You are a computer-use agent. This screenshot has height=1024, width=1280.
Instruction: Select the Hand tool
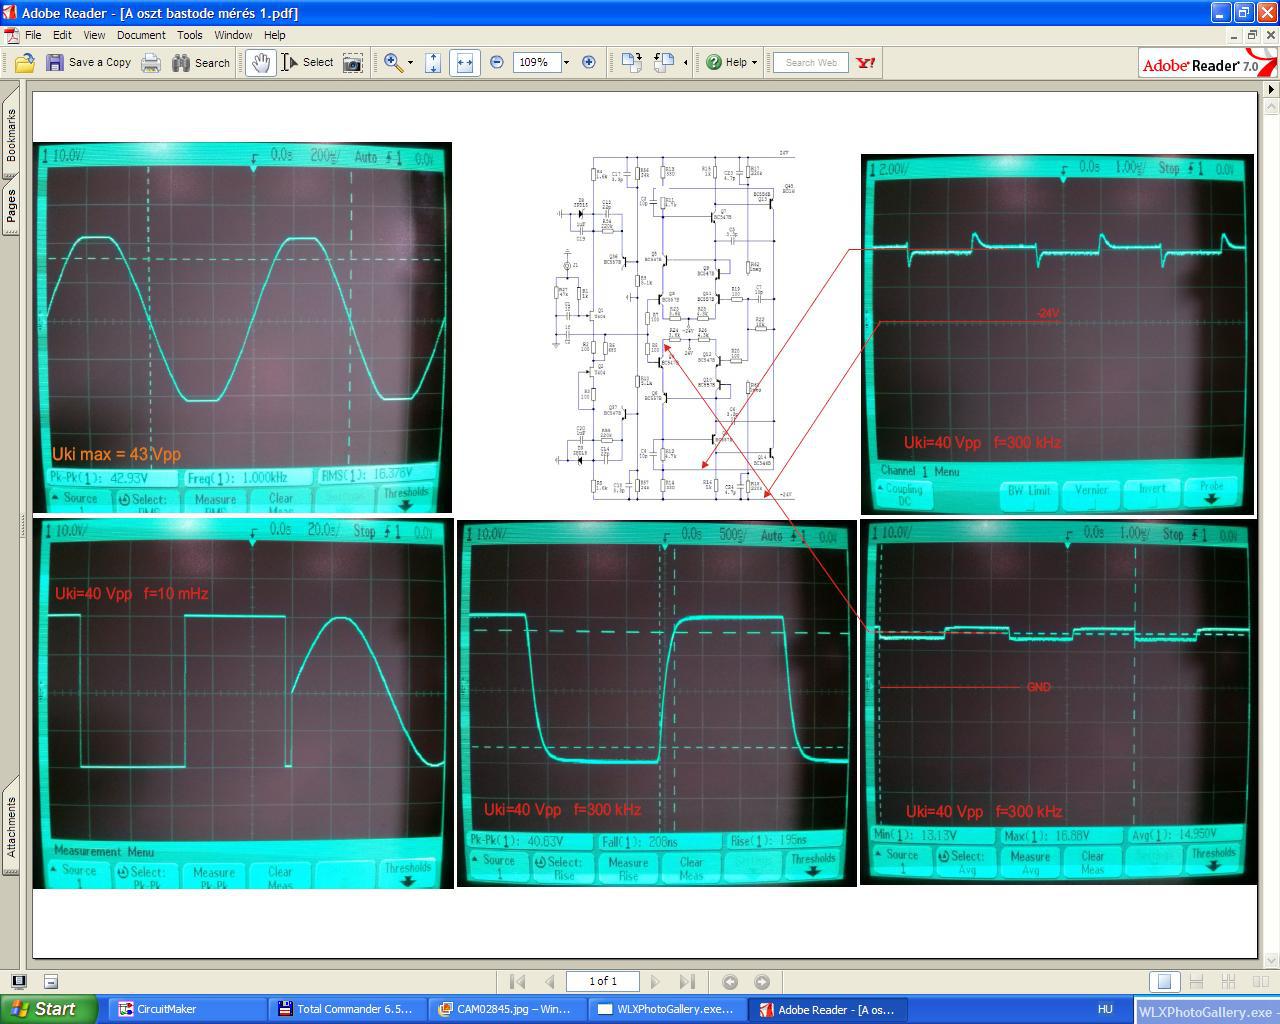[x=260, y=63]
